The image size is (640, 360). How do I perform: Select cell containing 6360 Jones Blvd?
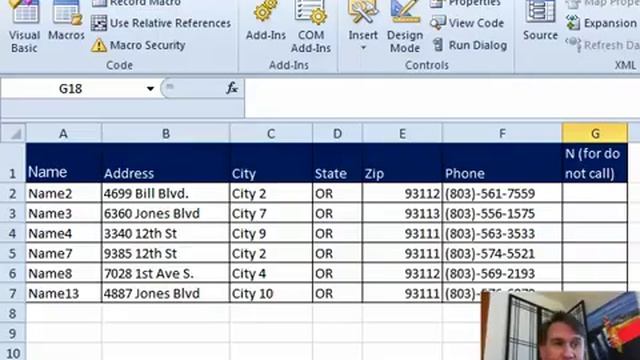[166, 213]
